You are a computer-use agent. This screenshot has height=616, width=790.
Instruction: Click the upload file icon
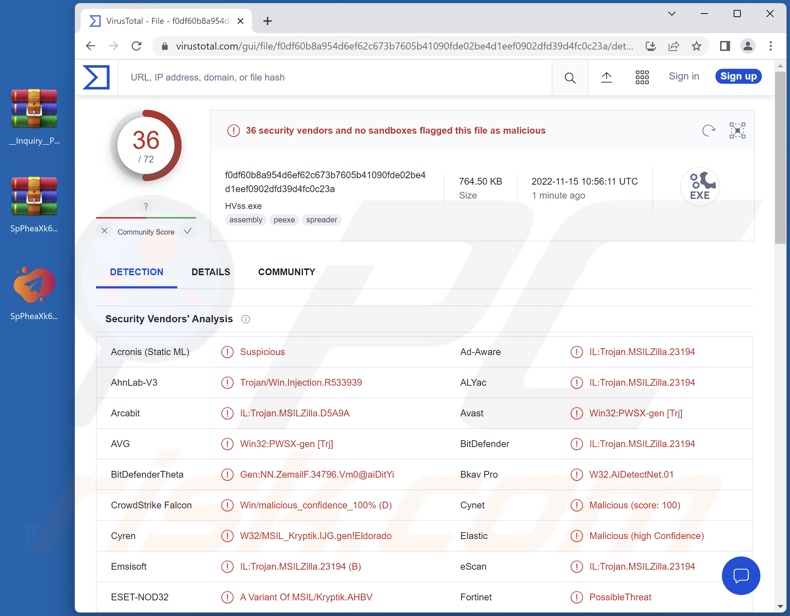(x=607, y=77)
